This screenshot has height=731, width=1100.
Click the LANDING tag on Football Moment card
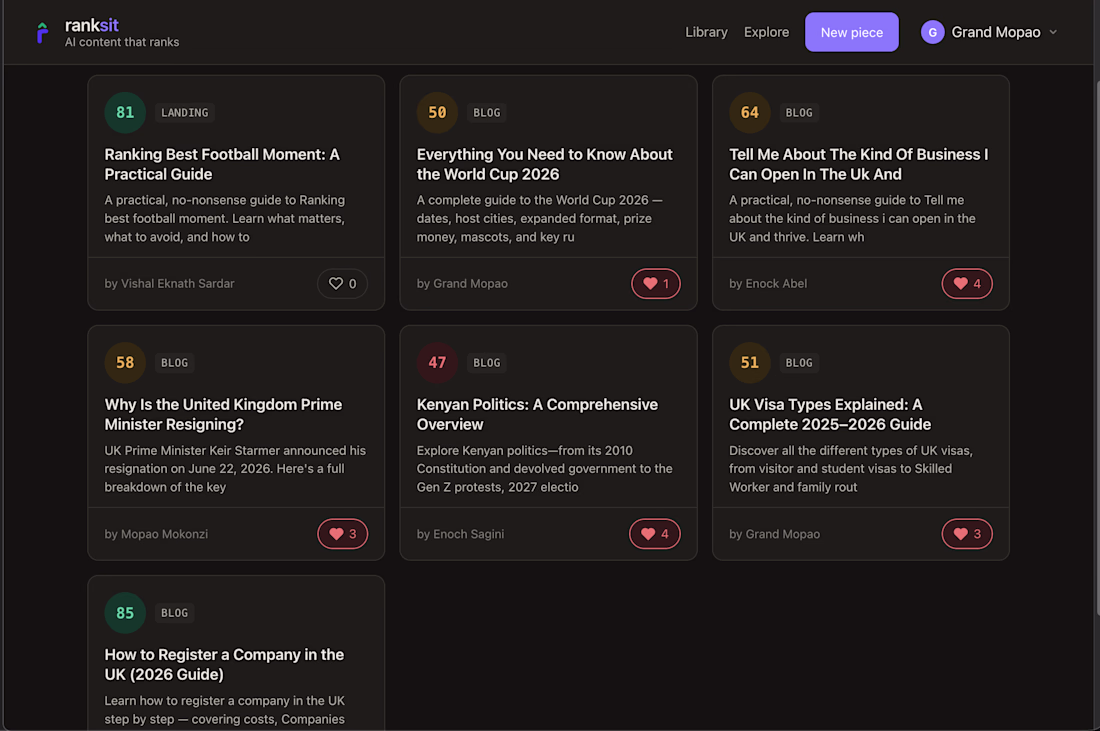[185, 112]
